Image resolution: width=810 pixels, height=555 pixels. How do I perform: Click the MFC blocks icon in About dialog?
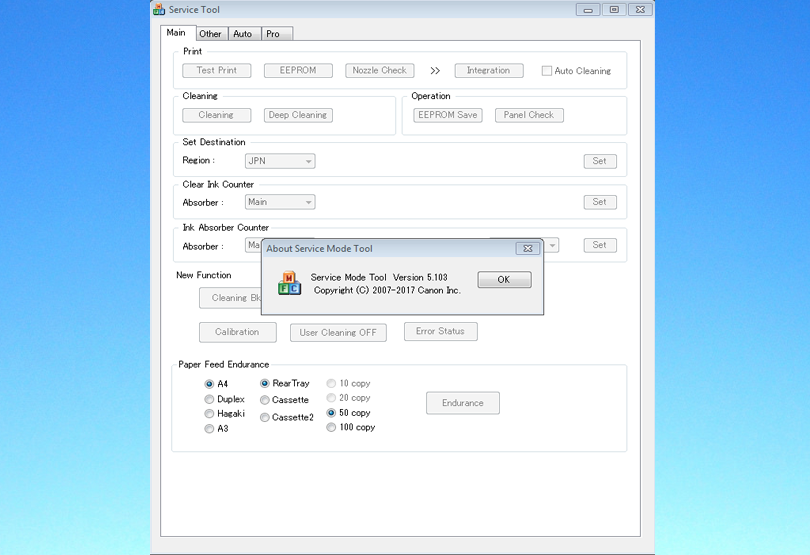[289, 283]
